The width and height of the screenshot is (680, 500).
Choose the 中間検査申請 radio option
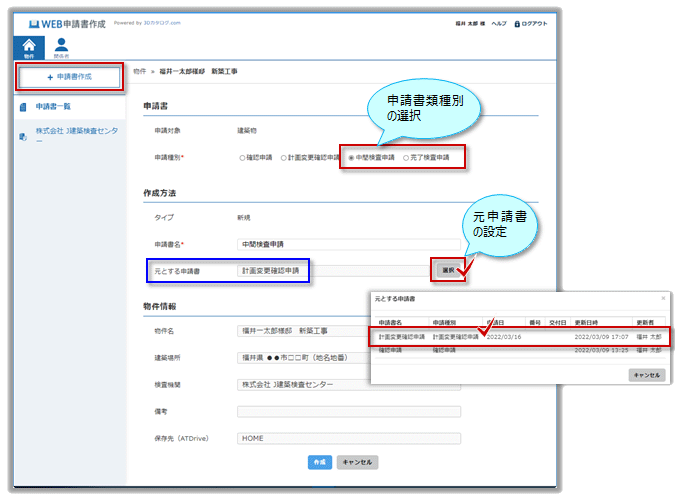(352, 157)
